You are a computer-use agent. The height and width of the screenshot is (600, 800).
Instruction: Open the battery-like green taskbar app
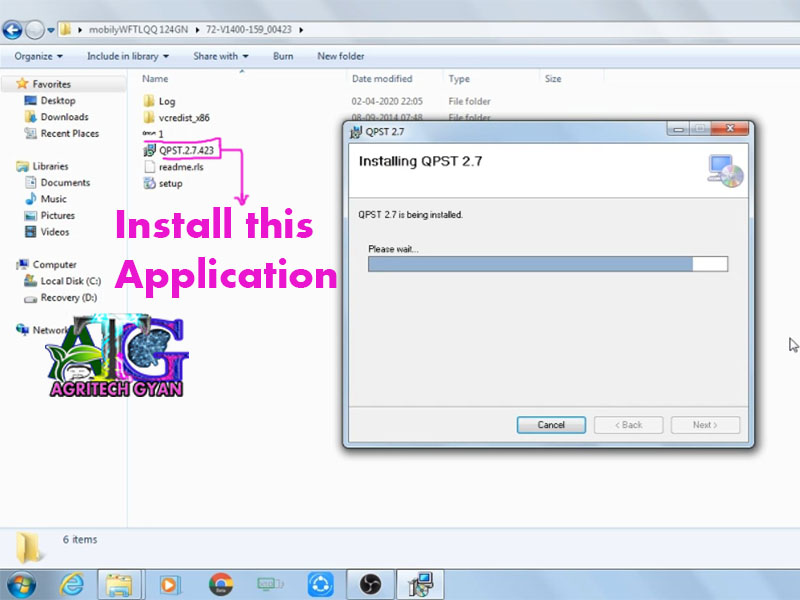tap(270, 584)
